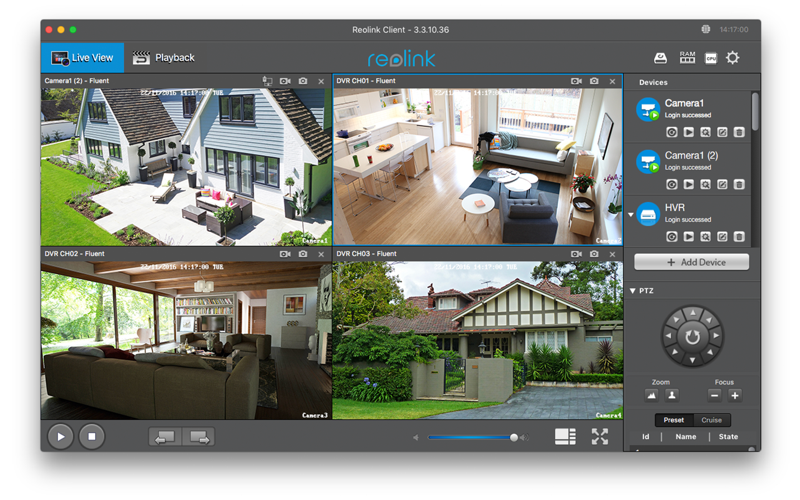The height and width of the screenshot is (500, 800).
Task: Zoom out with the mountain icon
Action: point(652,395)
